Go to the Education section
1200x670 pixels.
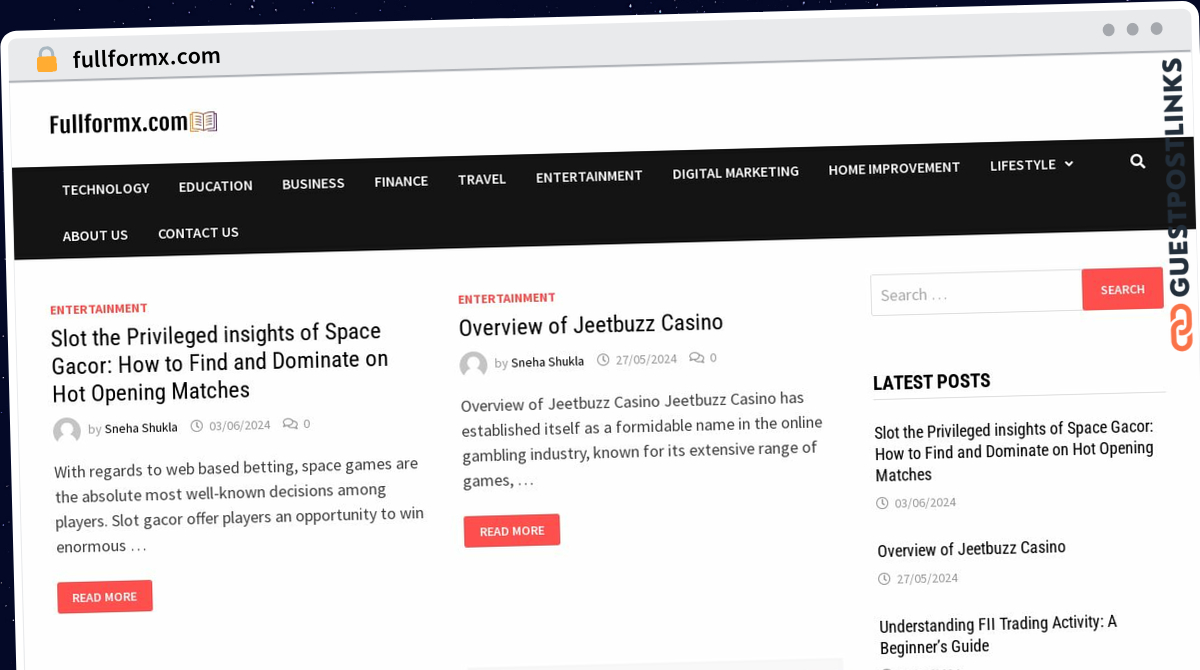point(215,186)
